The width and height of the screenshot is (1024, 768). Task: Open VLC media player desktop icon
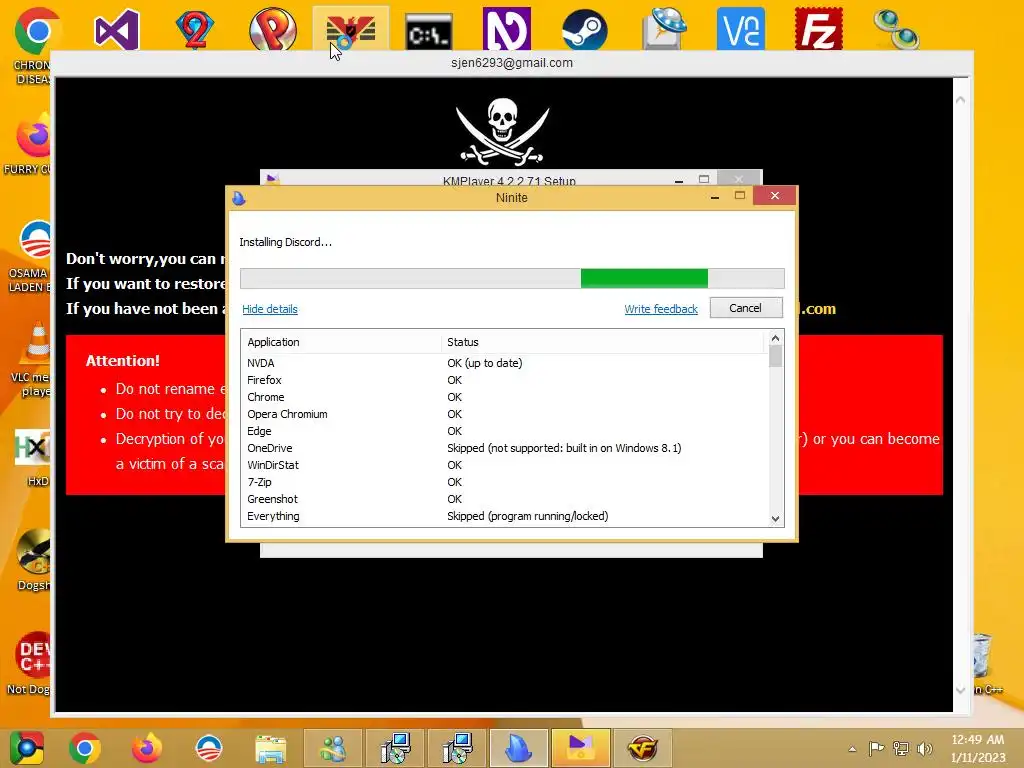(36, 344)
